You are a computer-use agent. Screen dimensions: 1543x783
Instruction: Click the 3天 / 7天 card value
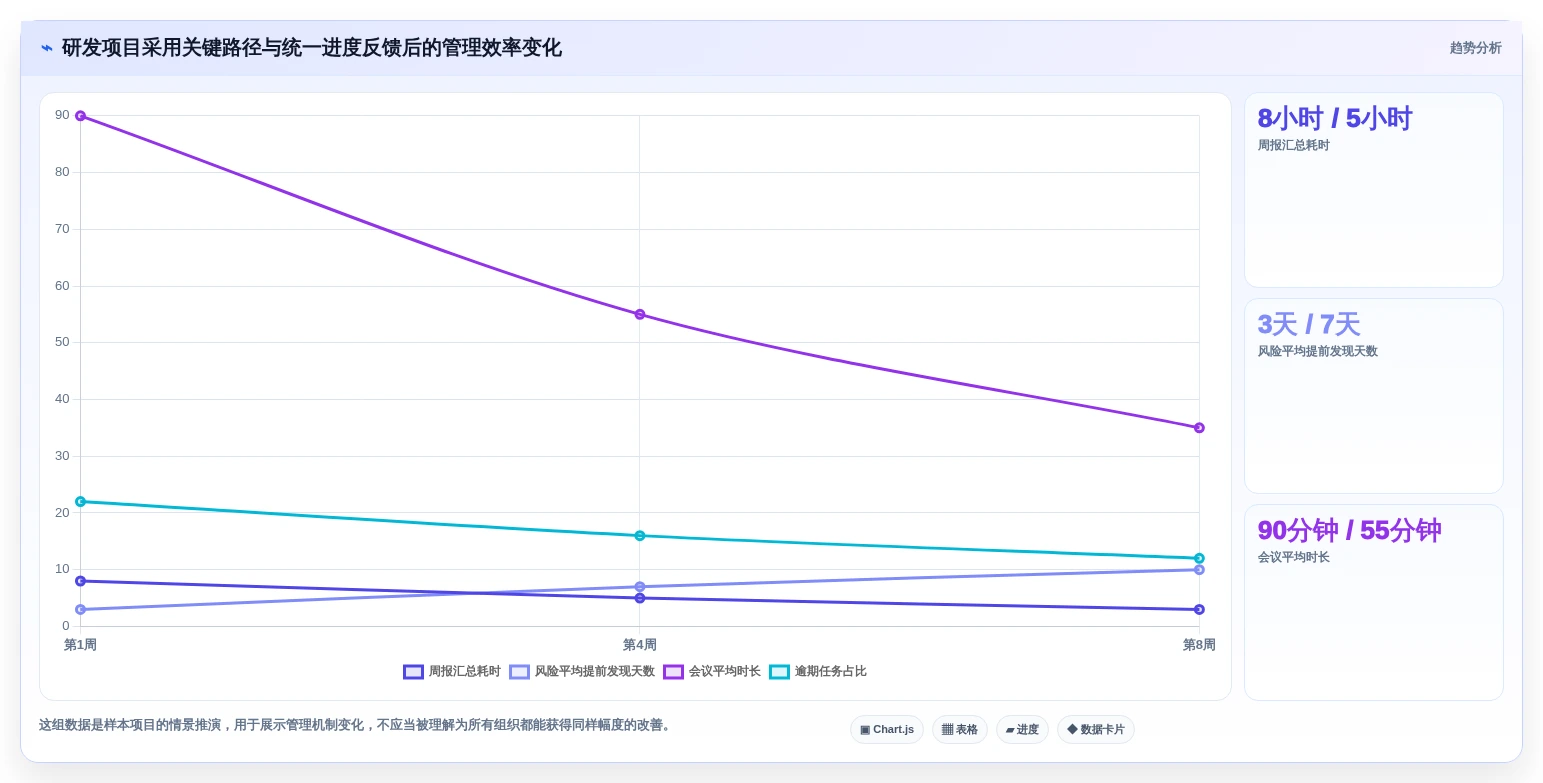1309,325
